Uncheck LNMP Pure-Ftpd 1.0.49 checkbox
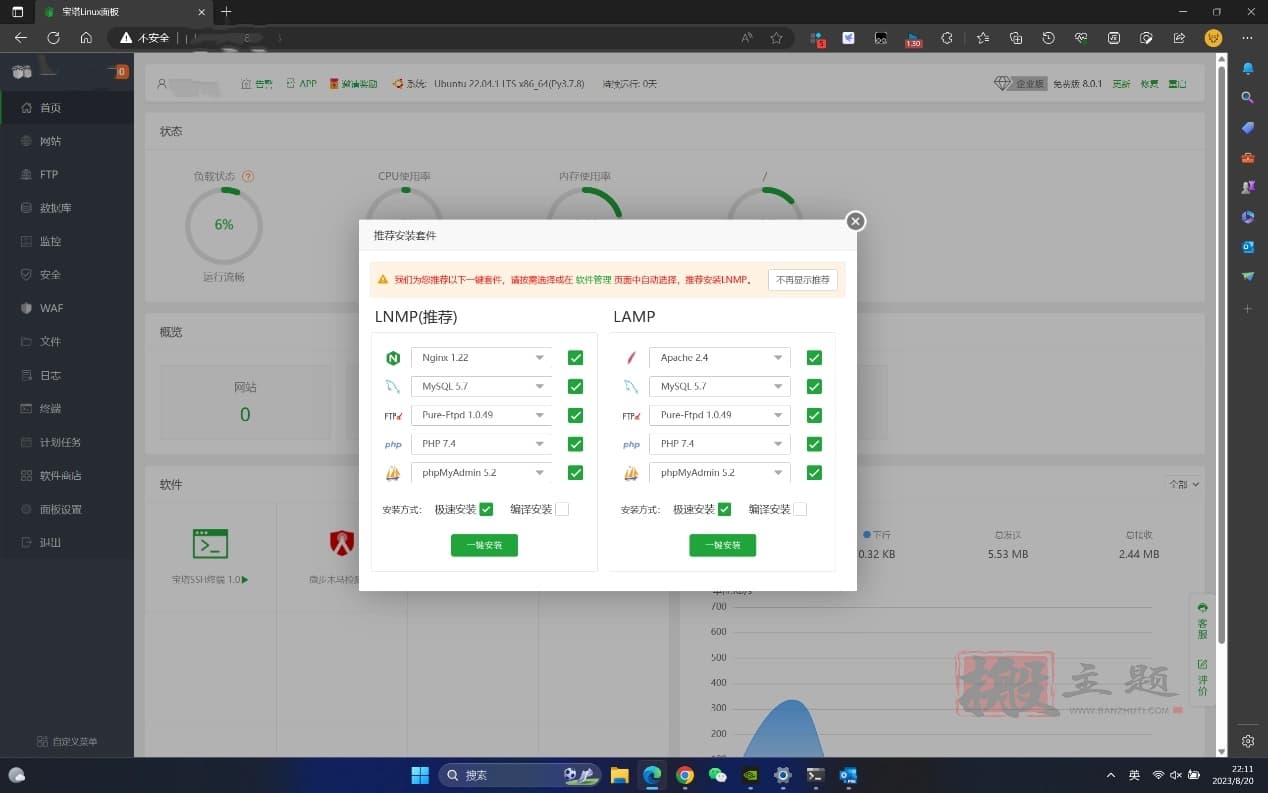The height and width of the screenshot is (793, 1268). click(x=575, y=415)
